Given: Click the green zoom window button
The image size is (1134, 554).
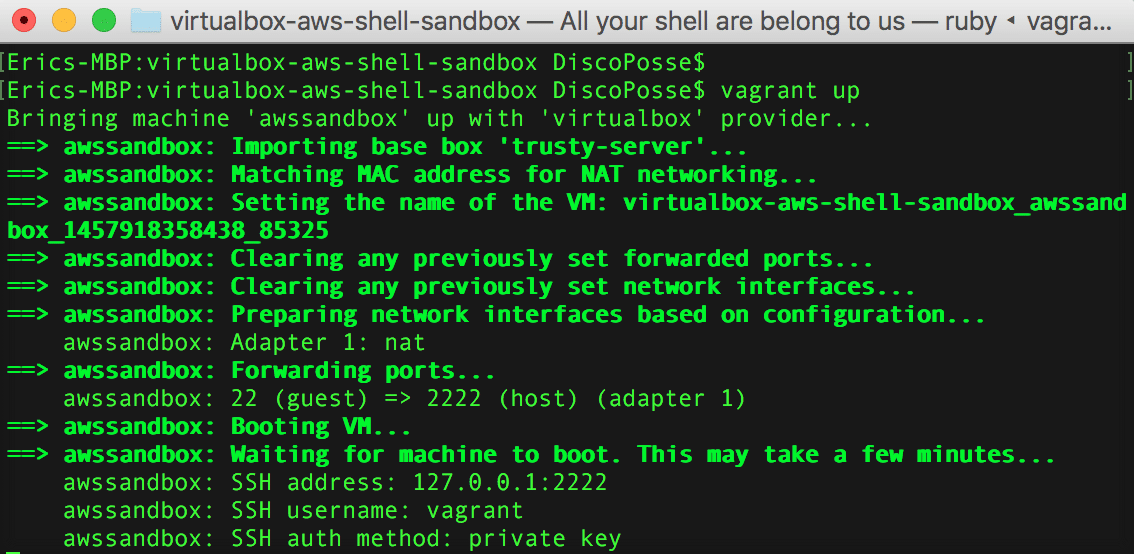Looking at the screenshot, I should click(x=103, y=19).
